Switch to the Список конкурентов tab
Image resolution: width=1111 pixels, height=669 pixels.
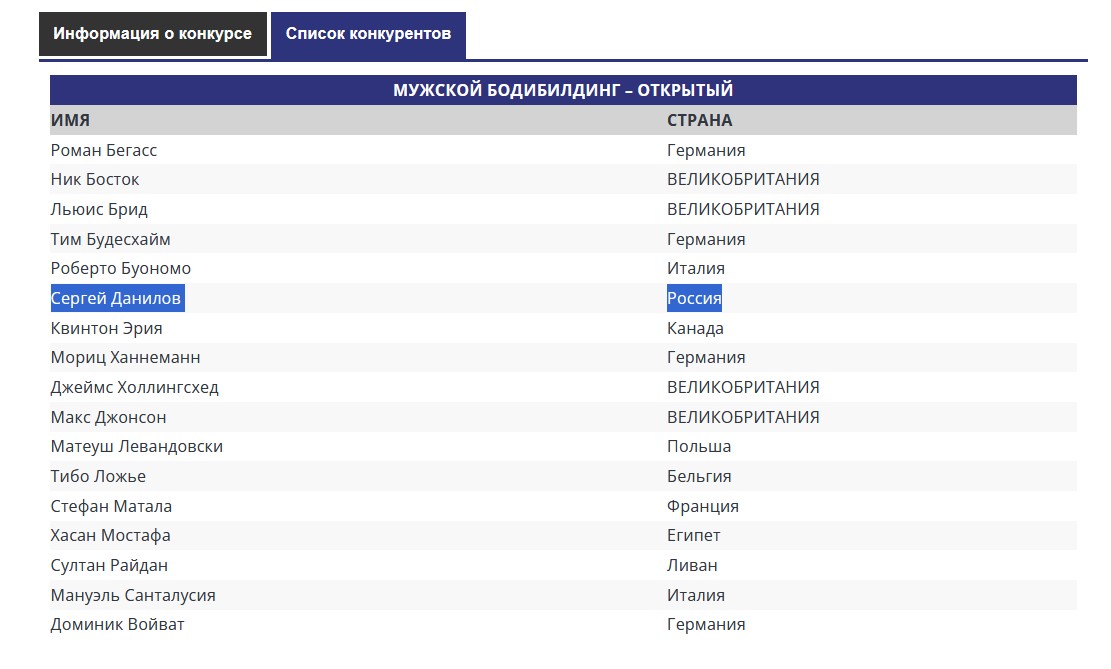(368, 35)
